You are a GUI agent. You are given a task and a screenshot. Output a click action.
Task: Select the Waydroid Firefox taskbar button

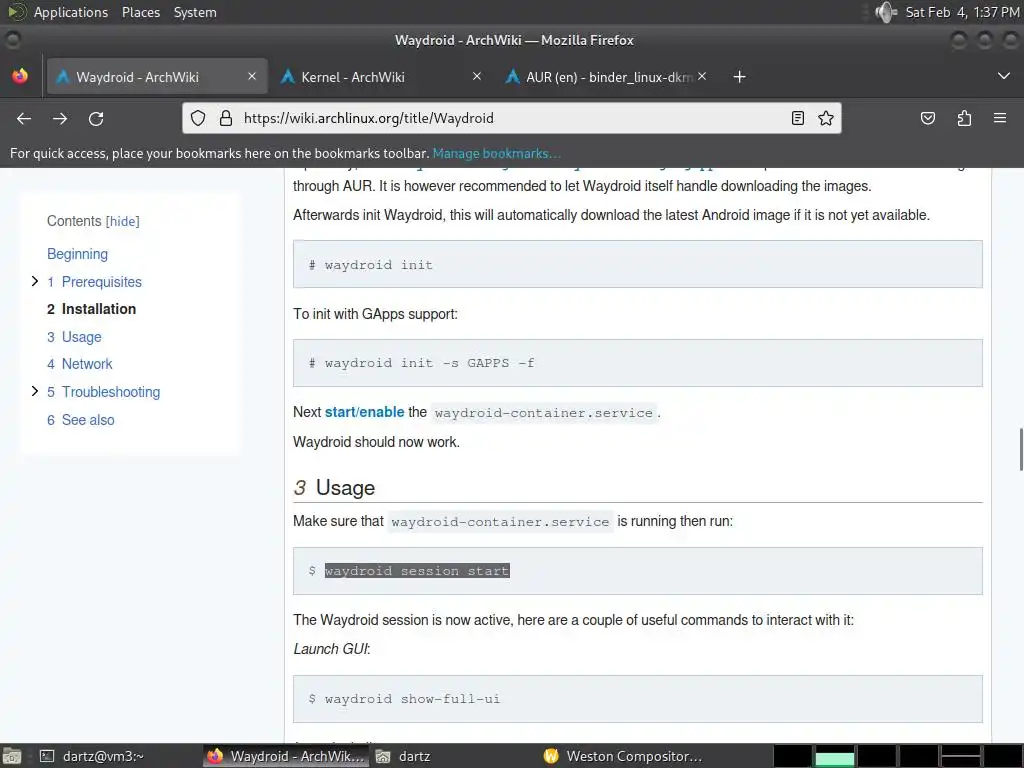[286, 756]
